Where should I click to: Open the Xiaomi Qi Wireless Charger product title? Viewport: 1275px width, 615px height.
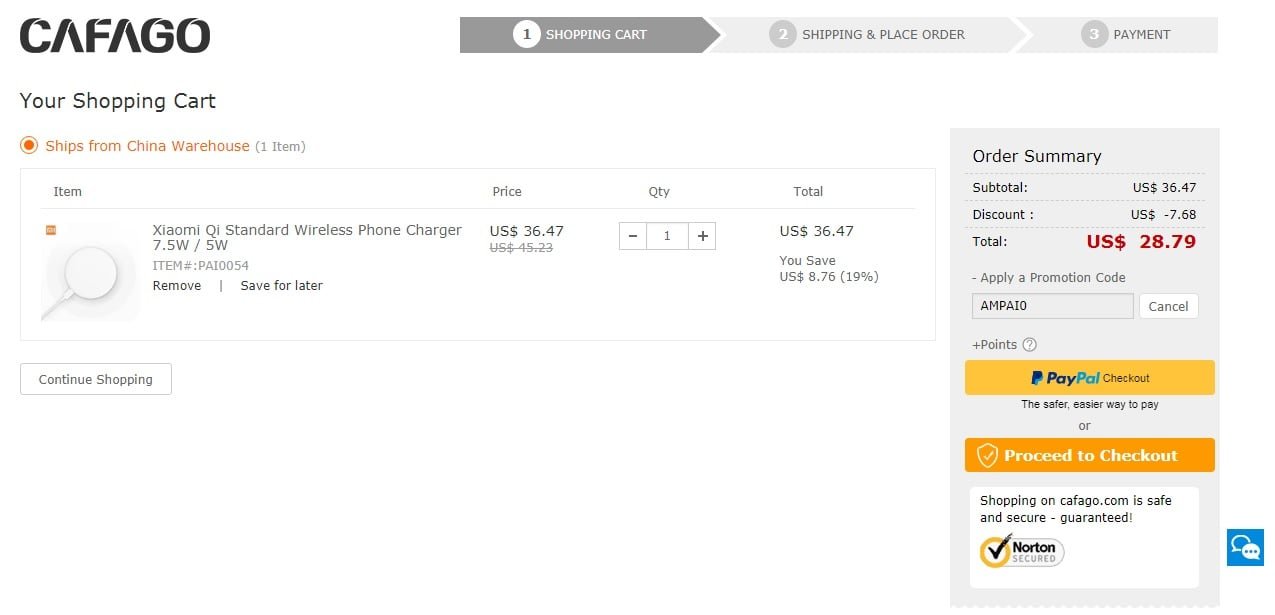(307, 237)
